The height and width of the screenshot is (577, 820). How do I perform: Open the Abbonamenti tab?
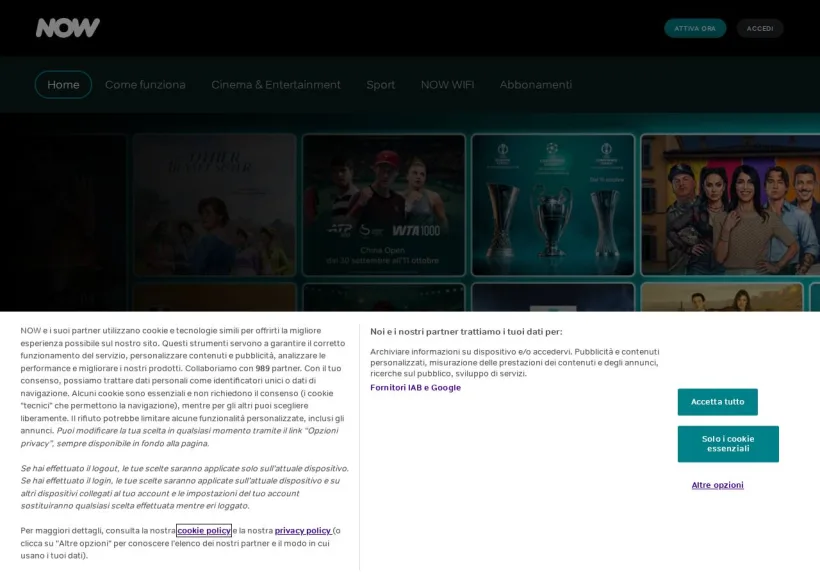tap(536, 85)
